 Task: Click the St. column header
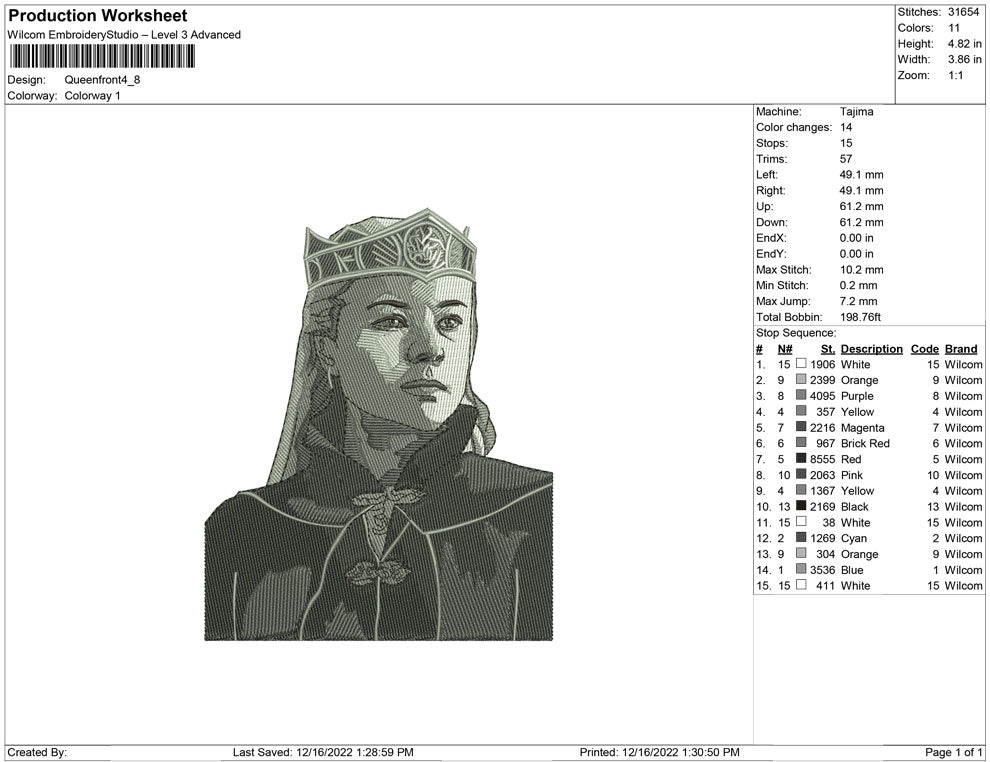click(x=828, y=349)
